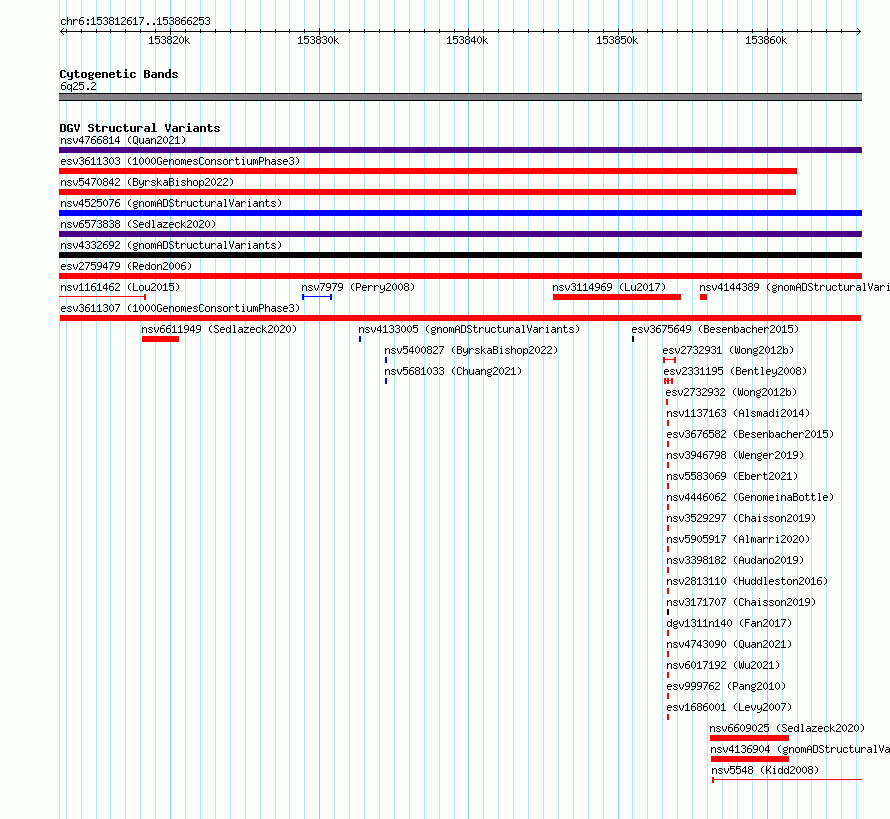Select nsv4332692 gnomADStructuralVariants label
This screenshot has height=819, width=890.
point(171,245)
